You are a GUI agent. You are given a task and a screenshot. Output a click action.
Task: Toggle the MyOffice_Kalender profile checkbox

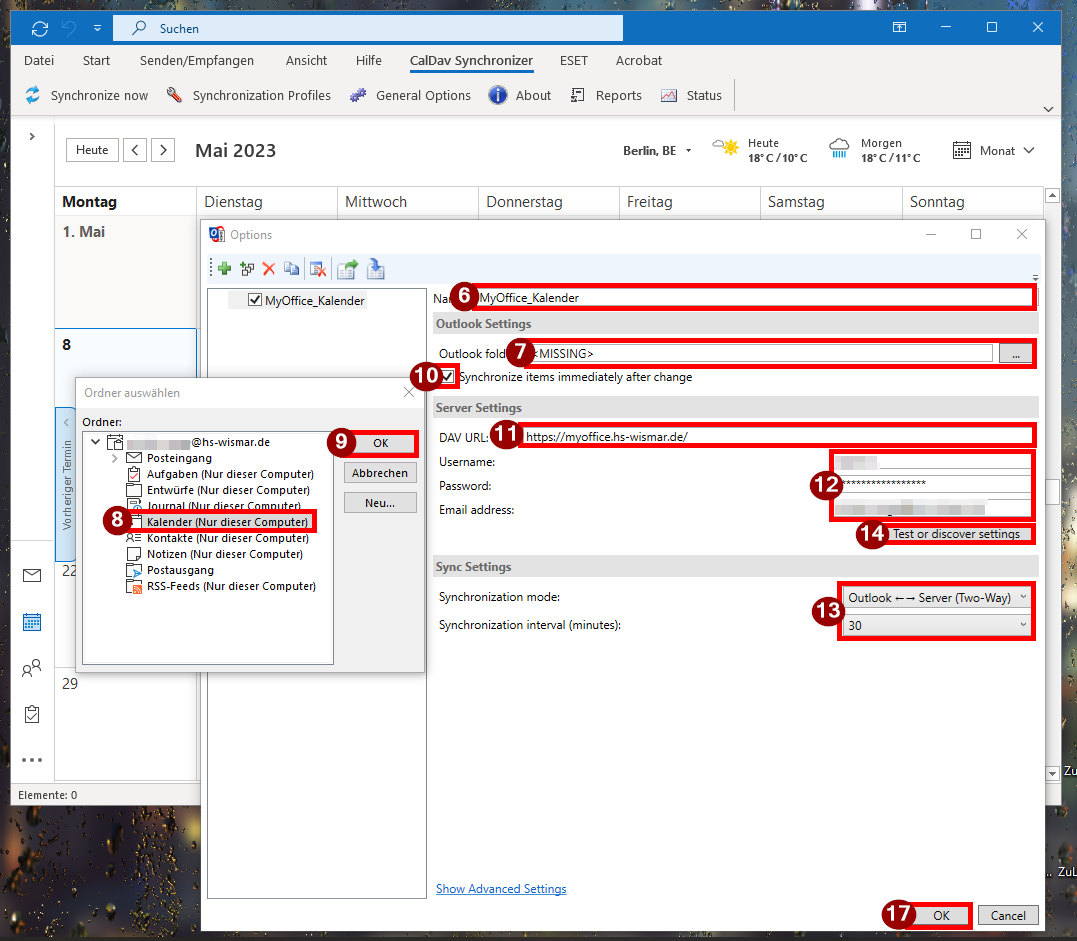click(x=255, y=300)
